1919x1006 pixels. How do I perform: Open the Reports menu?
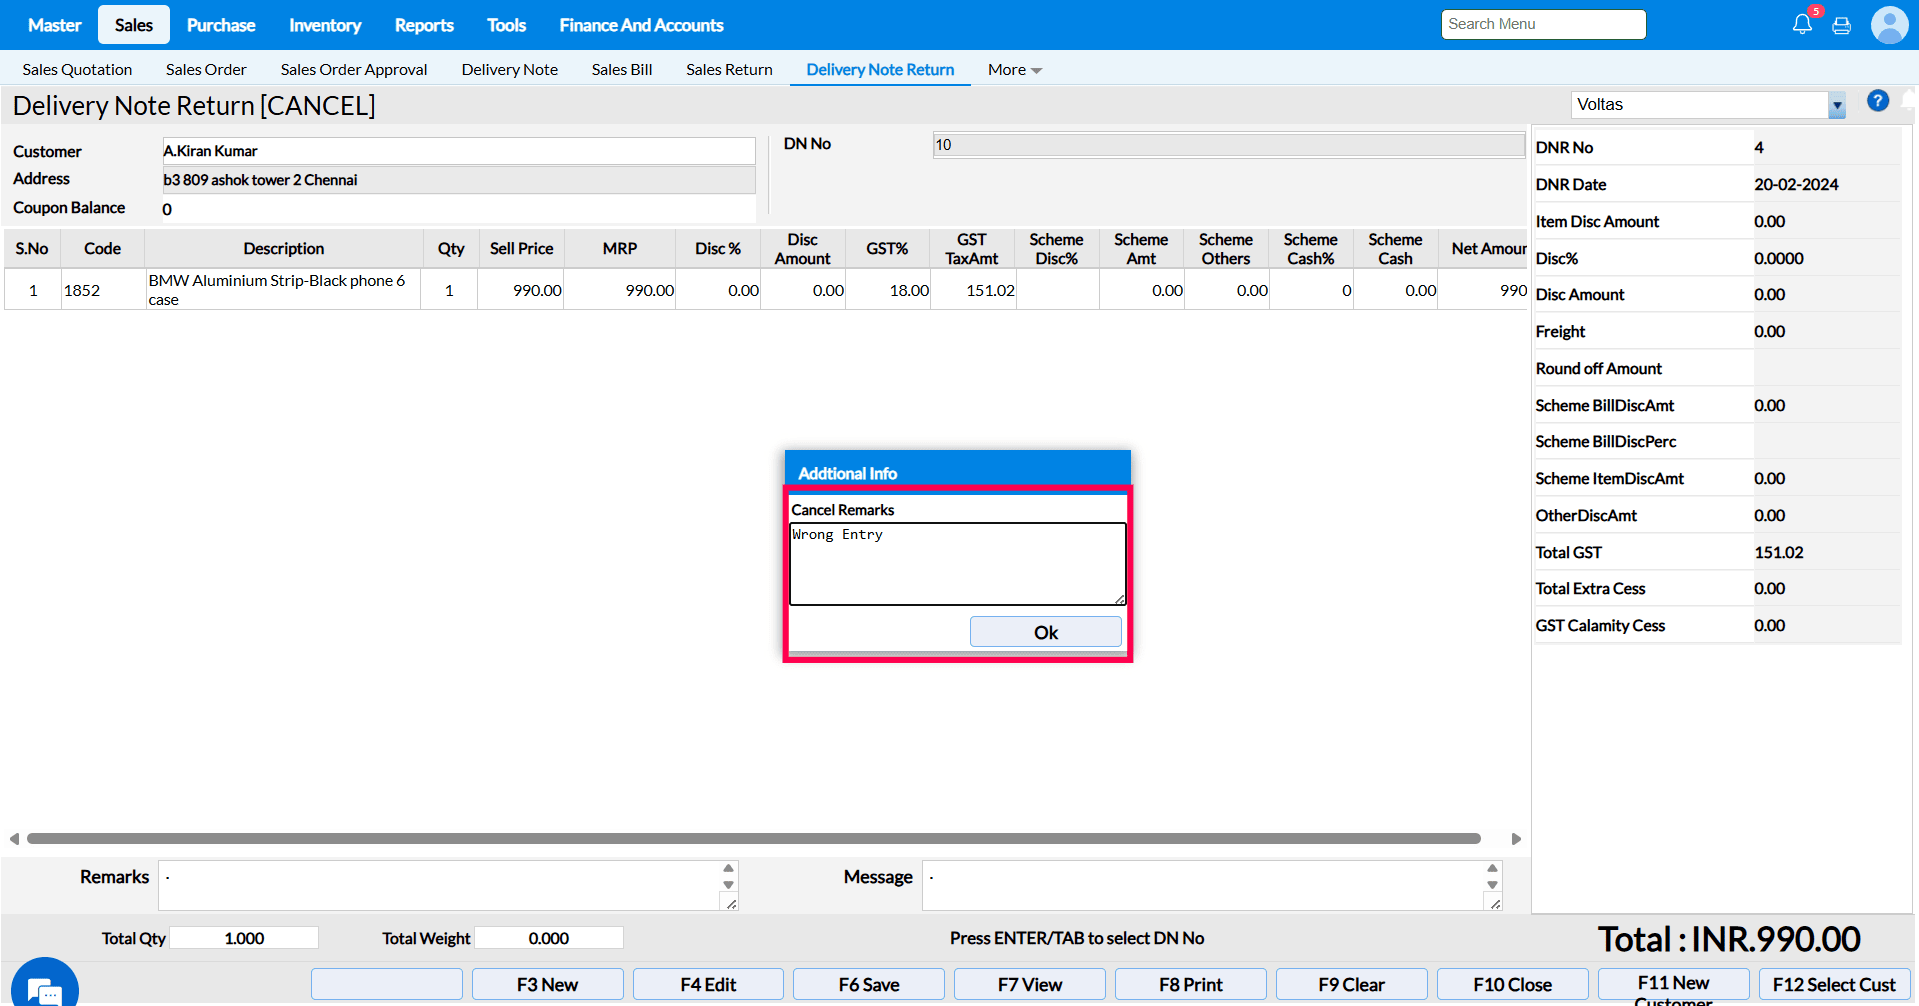pos(424,25)
